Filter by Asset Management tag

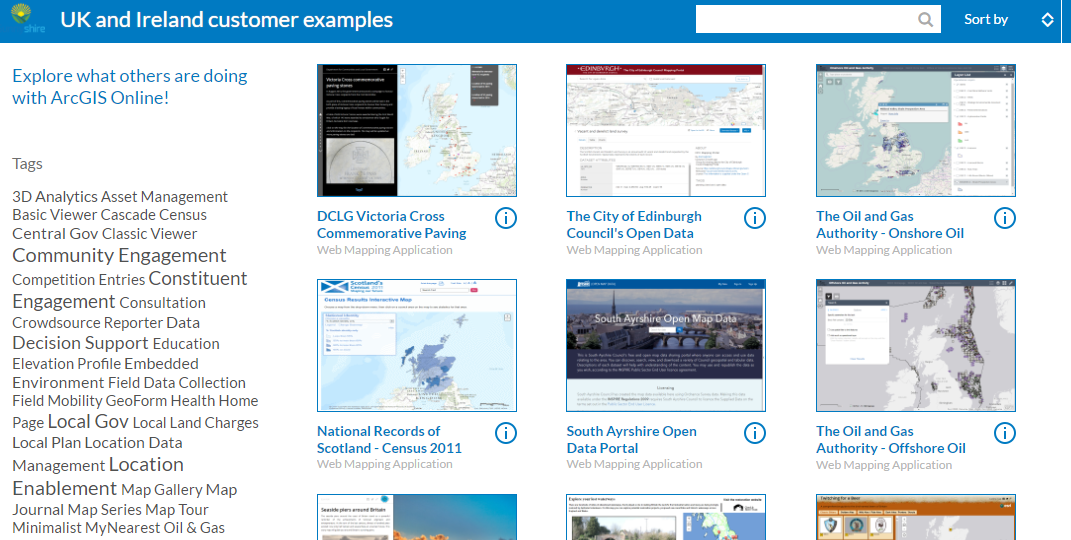coord(164,197)
